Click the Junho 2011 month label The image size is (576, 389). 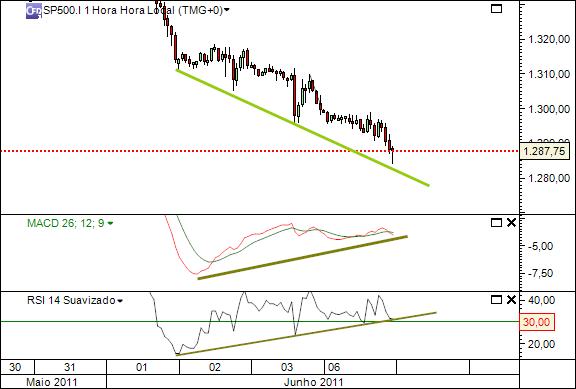pyautogui.click(x=313, y=382)
